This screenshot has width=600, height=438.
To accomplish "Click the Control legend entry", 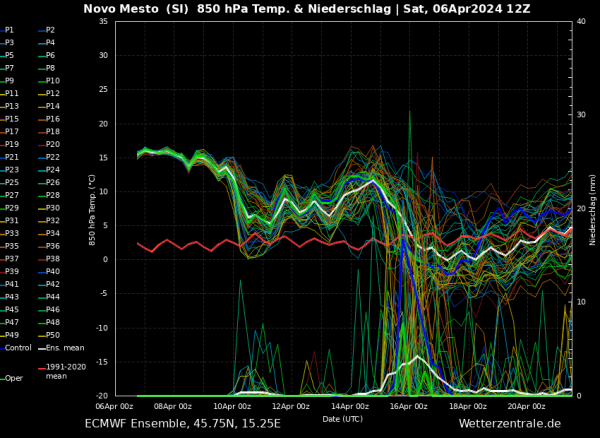I will (x=18, y=348).
